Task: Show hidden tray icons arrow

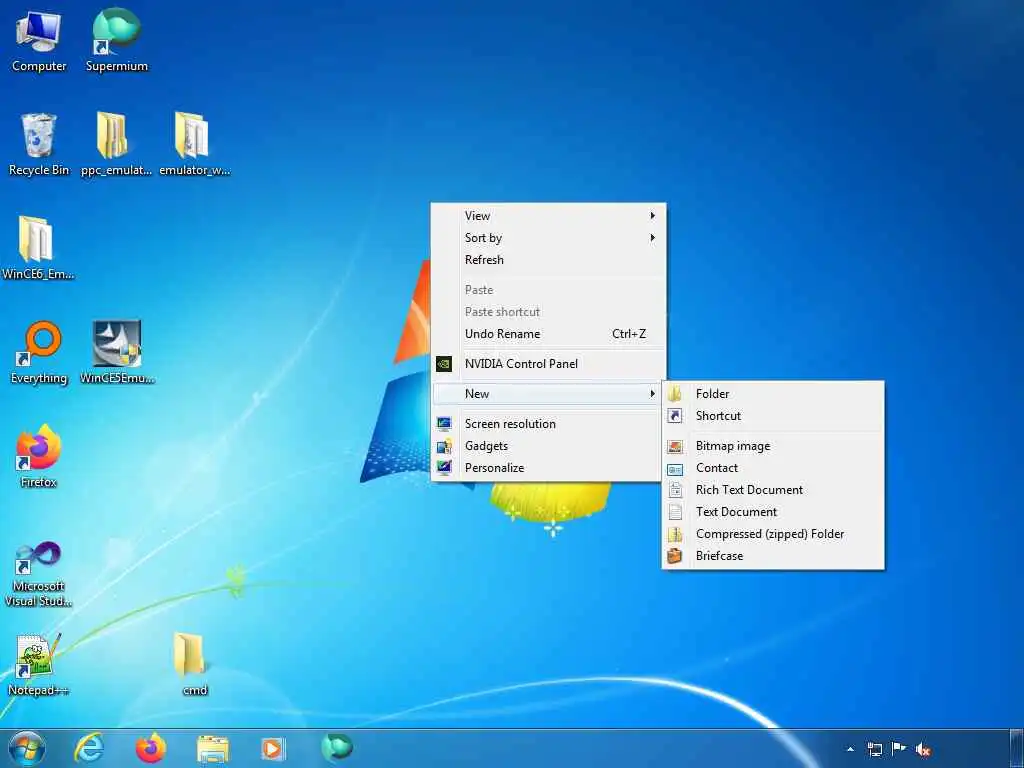Action: pyautogui.click(x=850, y=750)
